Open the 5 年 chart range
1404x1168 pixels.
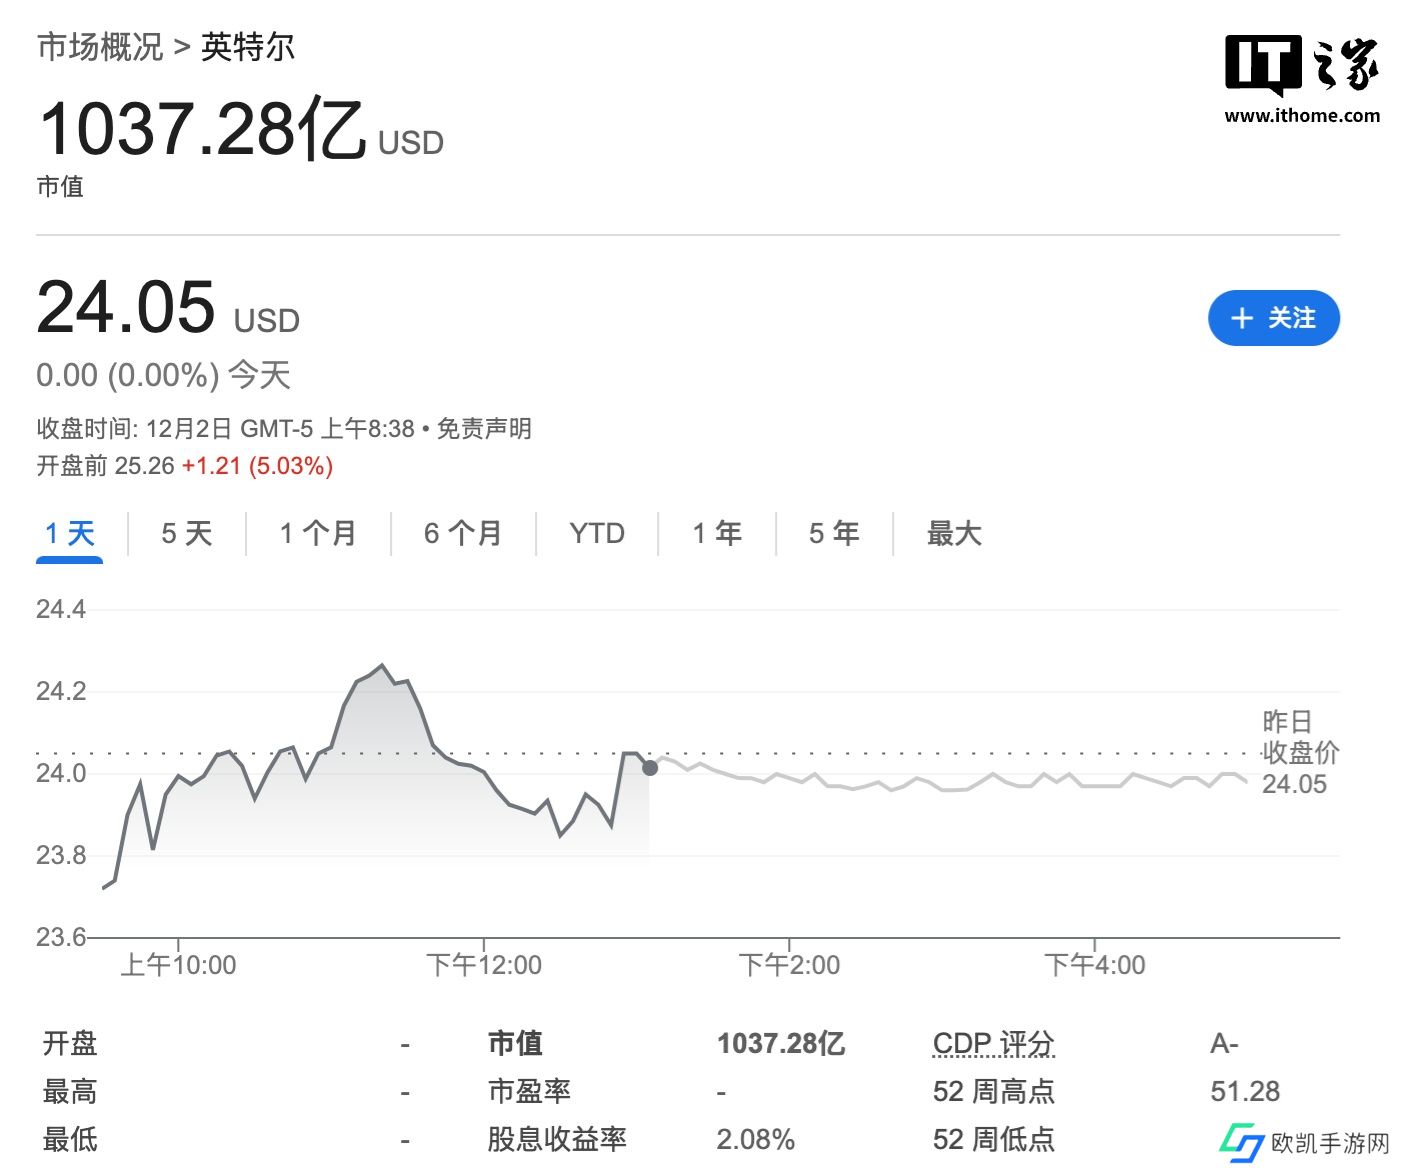pos(834,534)
